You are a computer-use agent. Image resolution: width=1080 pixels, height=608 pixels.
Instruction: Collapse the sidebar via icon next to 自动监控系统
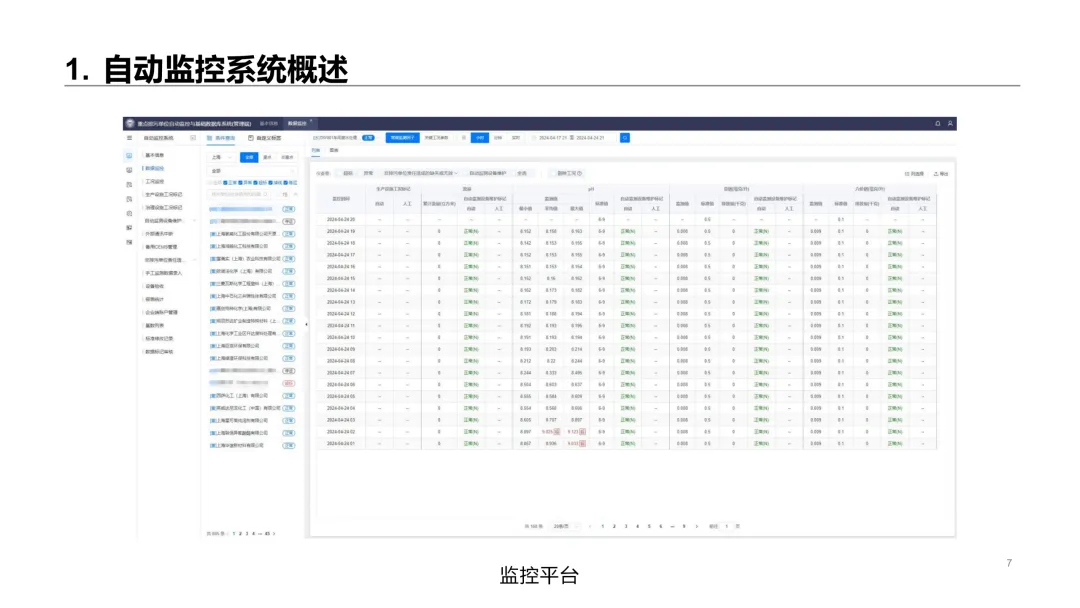point(193,138)
